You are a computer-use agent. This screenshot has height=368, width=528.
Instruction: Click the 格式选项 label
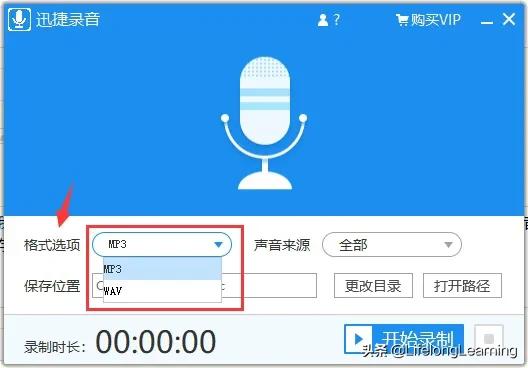[52, 245]
